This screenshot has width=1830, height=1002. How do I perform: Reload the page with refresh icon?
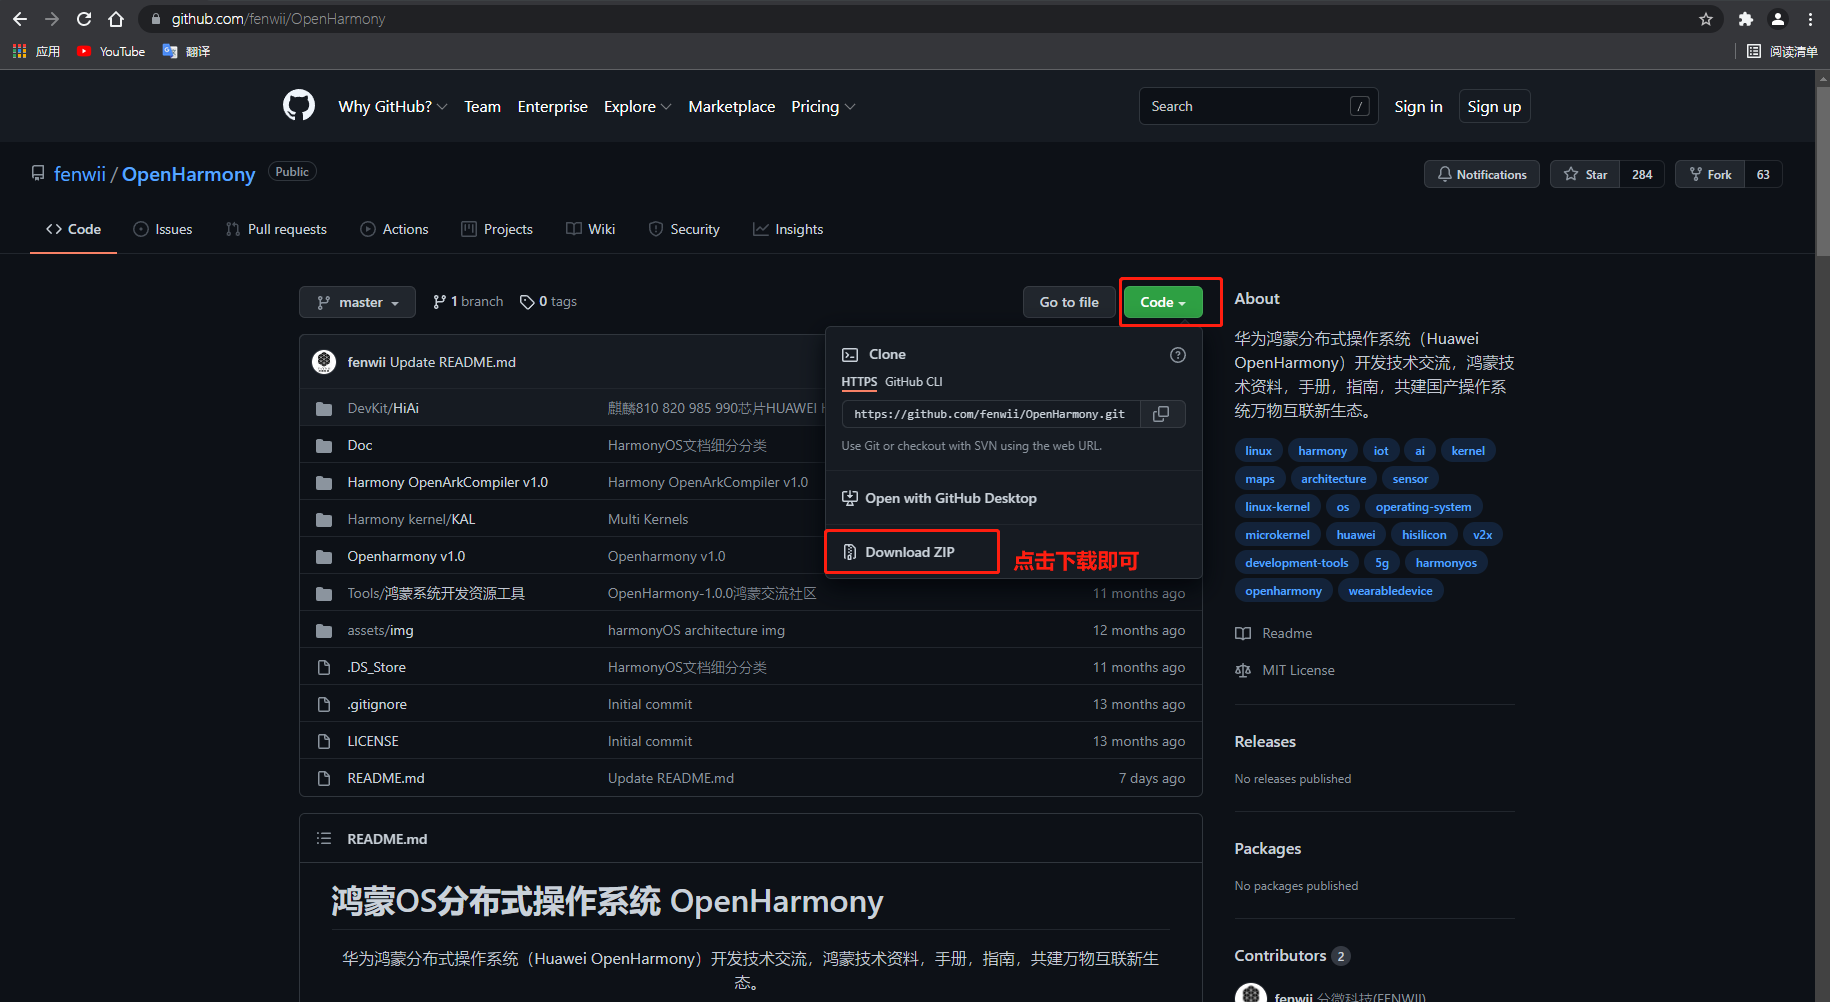click(x=84, y=19)
